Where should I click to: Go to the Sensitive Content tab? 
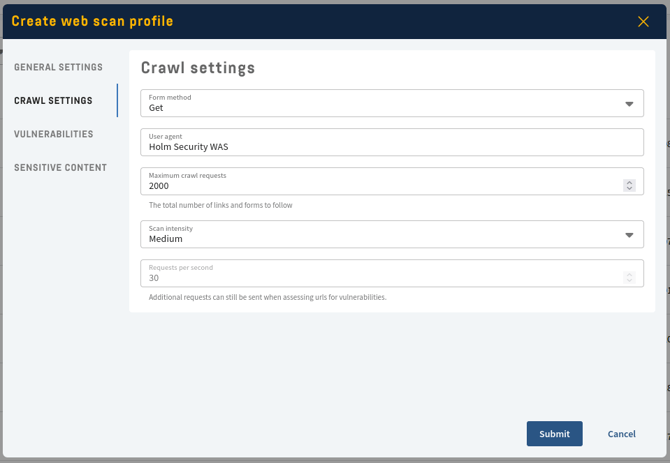point(60,168)
